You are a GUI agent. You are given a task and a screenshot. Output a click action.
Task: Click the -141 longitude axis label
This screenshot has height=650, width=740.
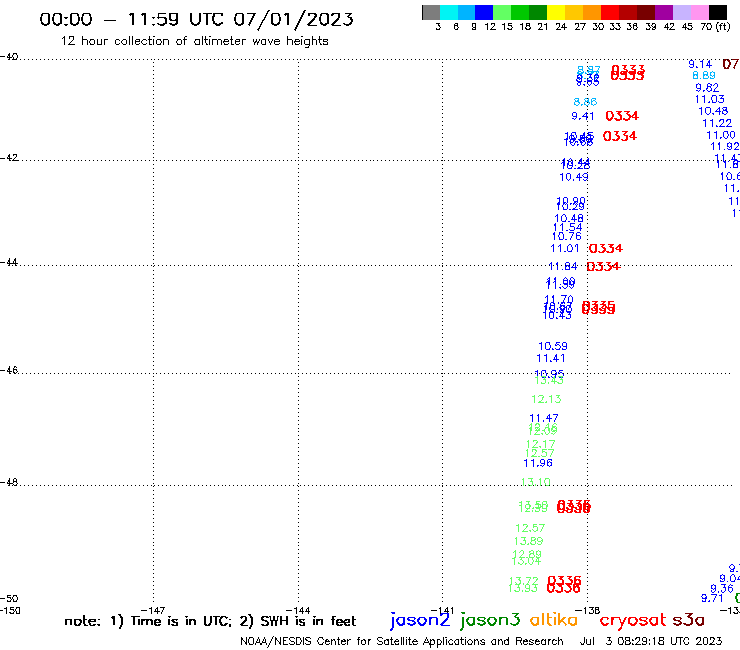(x=443, y=610)
